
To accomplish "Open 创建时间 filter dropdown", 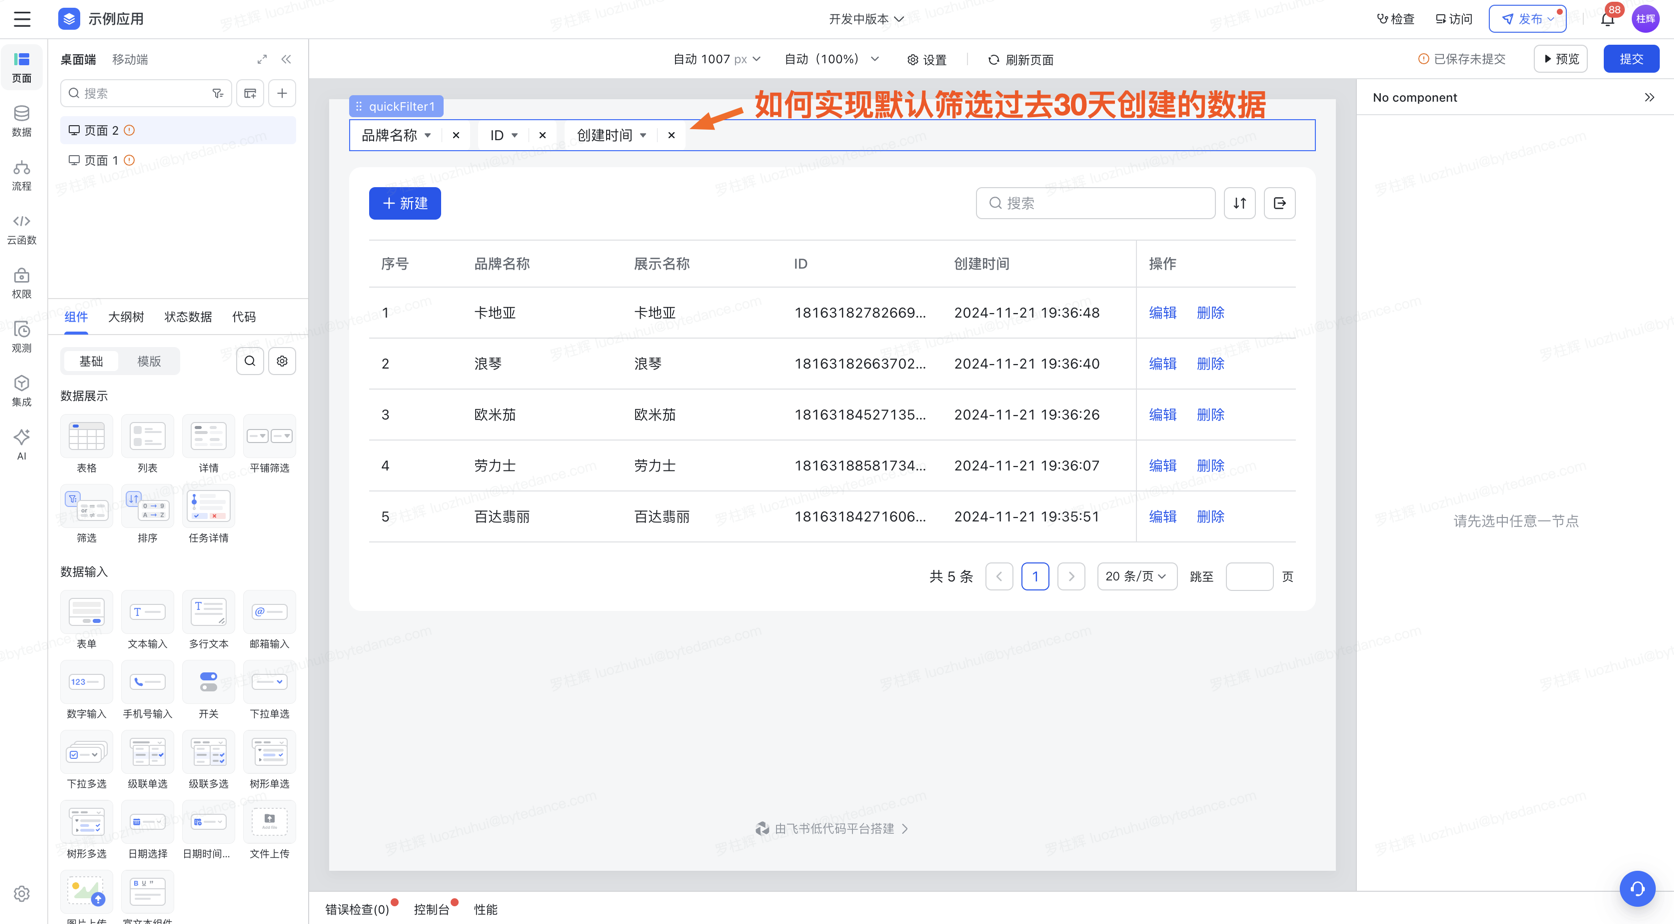I will tap(611, 135).
